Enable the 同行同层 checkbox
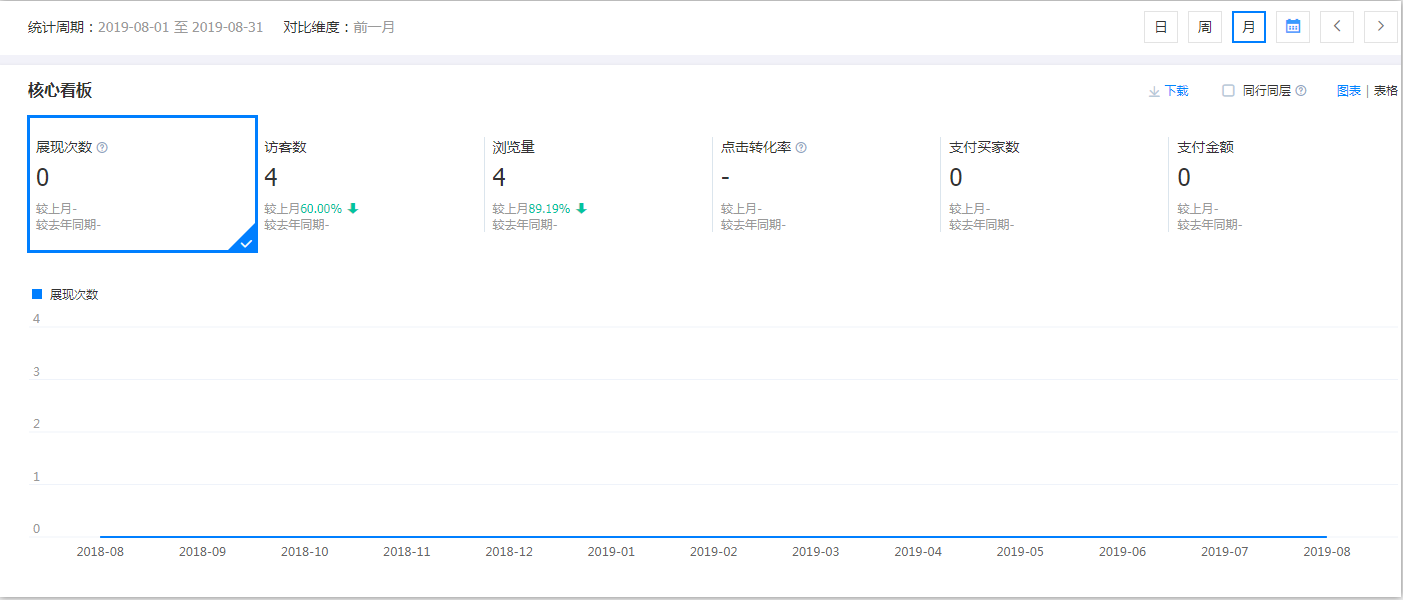Viewport: 1403px width, 600px height. tap(1229, 91)
